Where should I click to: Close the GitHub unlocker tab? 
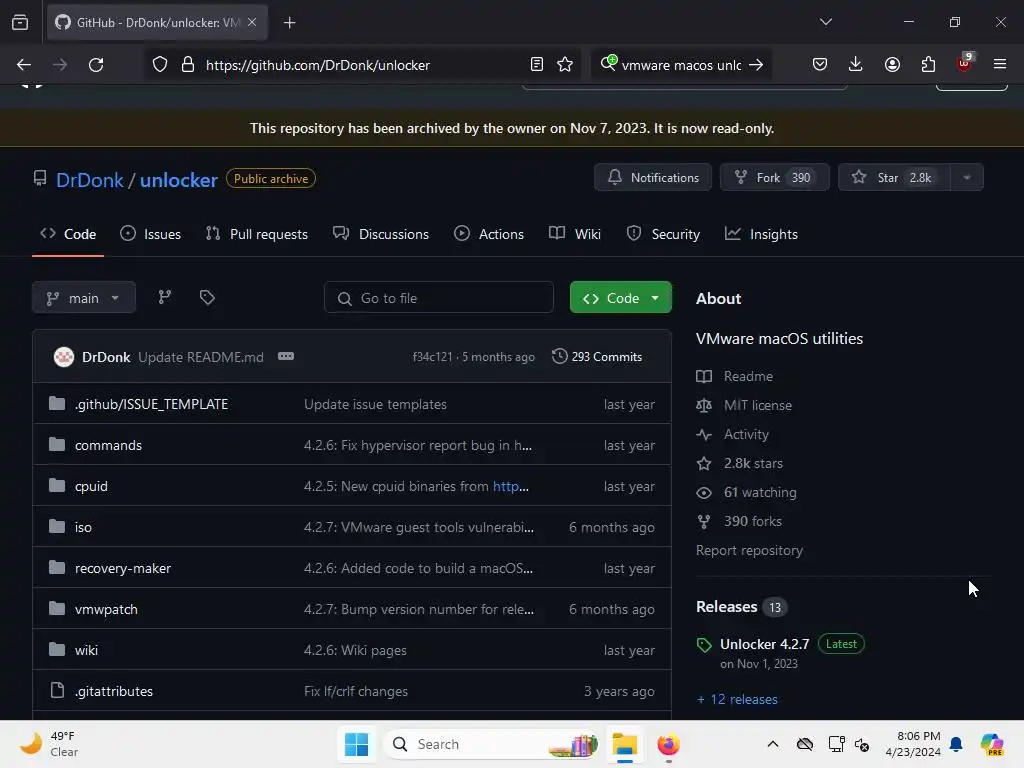point(252,22)
